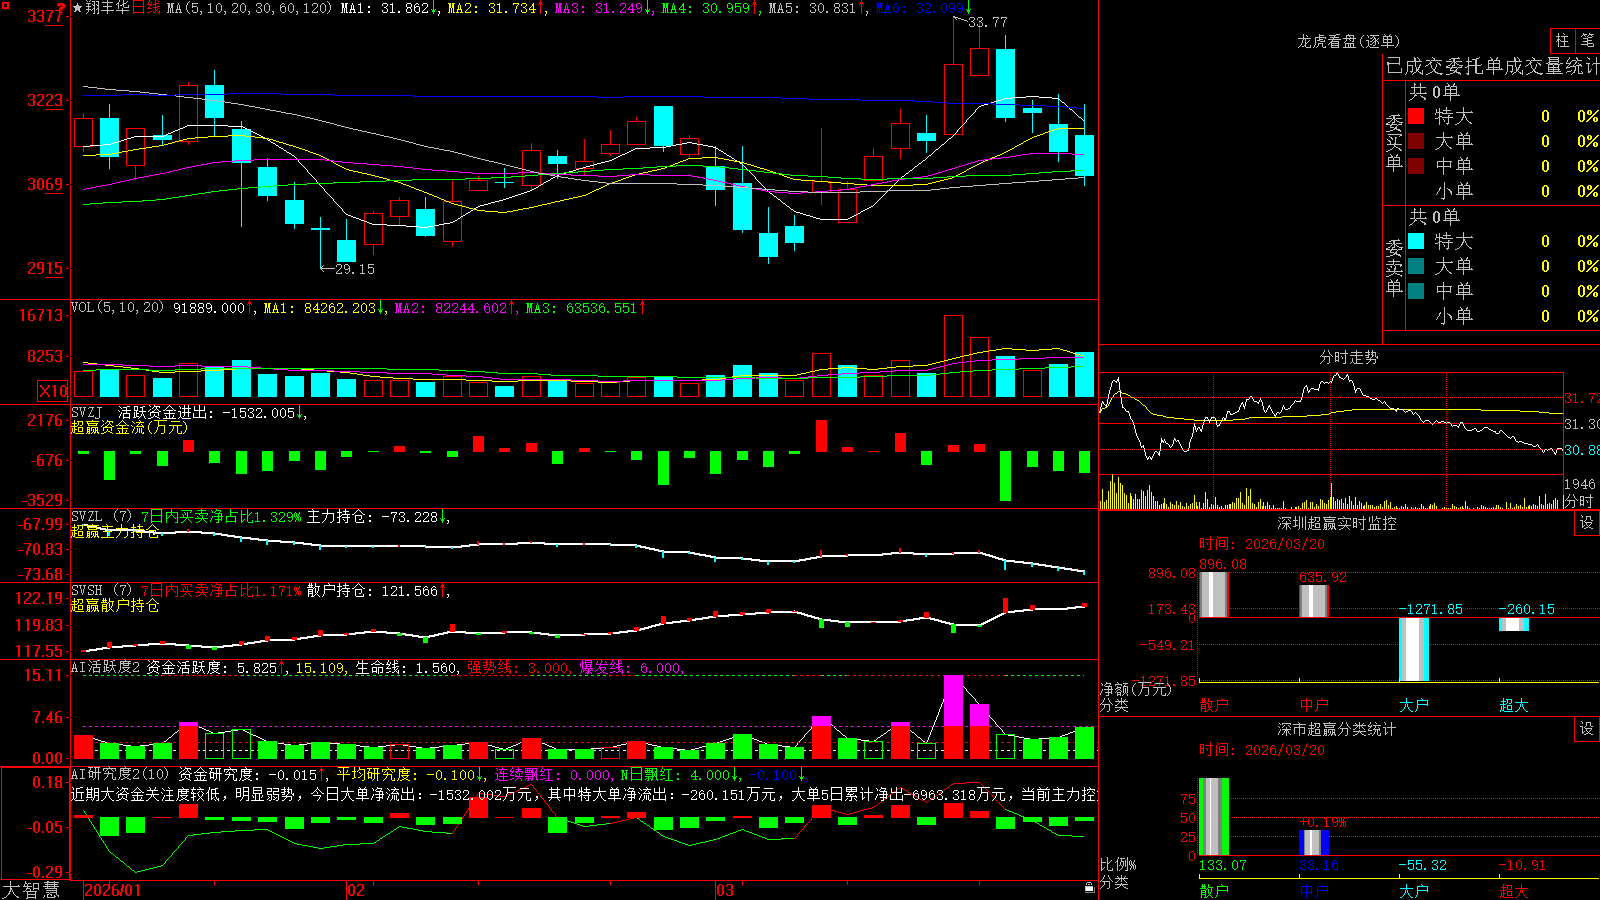
Task: Click the teal swatch for 委卖单 大单
Action: (1416, 266)
